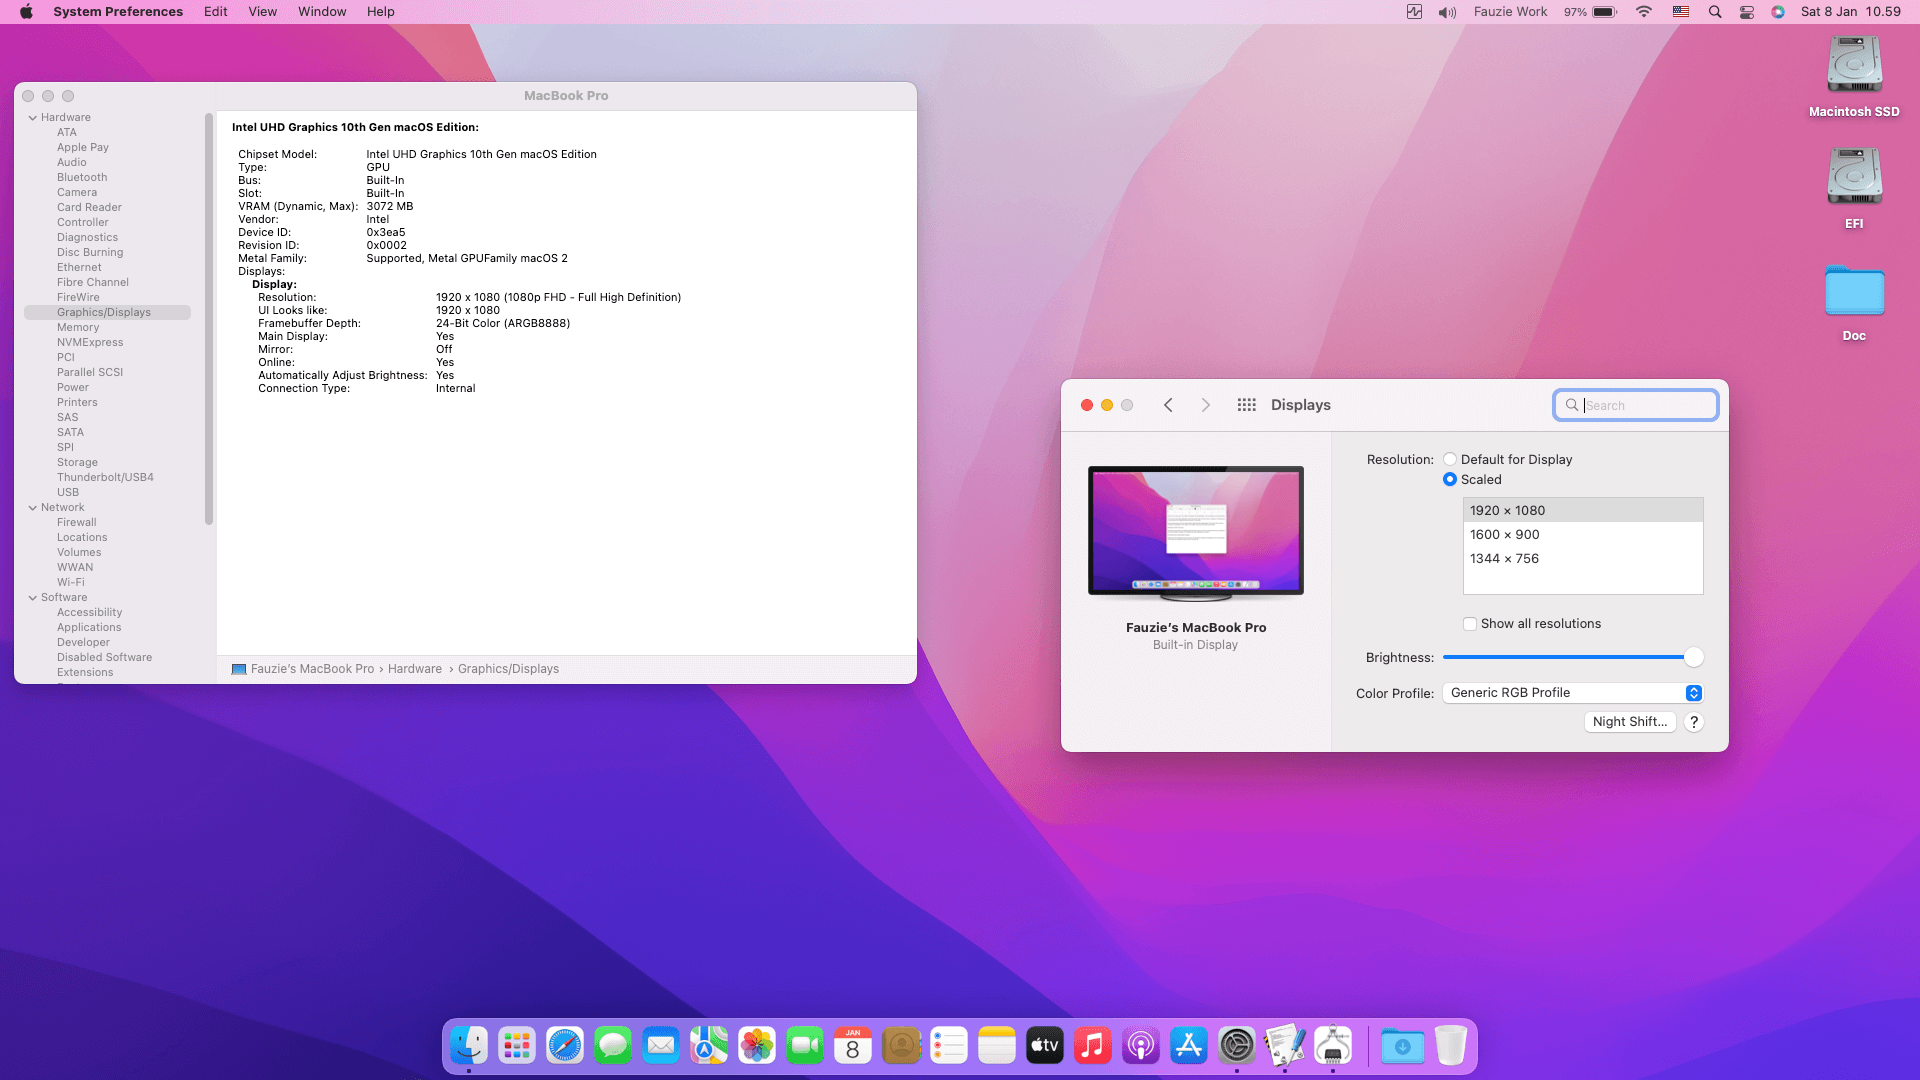Focus the Displays search field
The width and height of the screenshot is (1920, 1080).
1636,405
